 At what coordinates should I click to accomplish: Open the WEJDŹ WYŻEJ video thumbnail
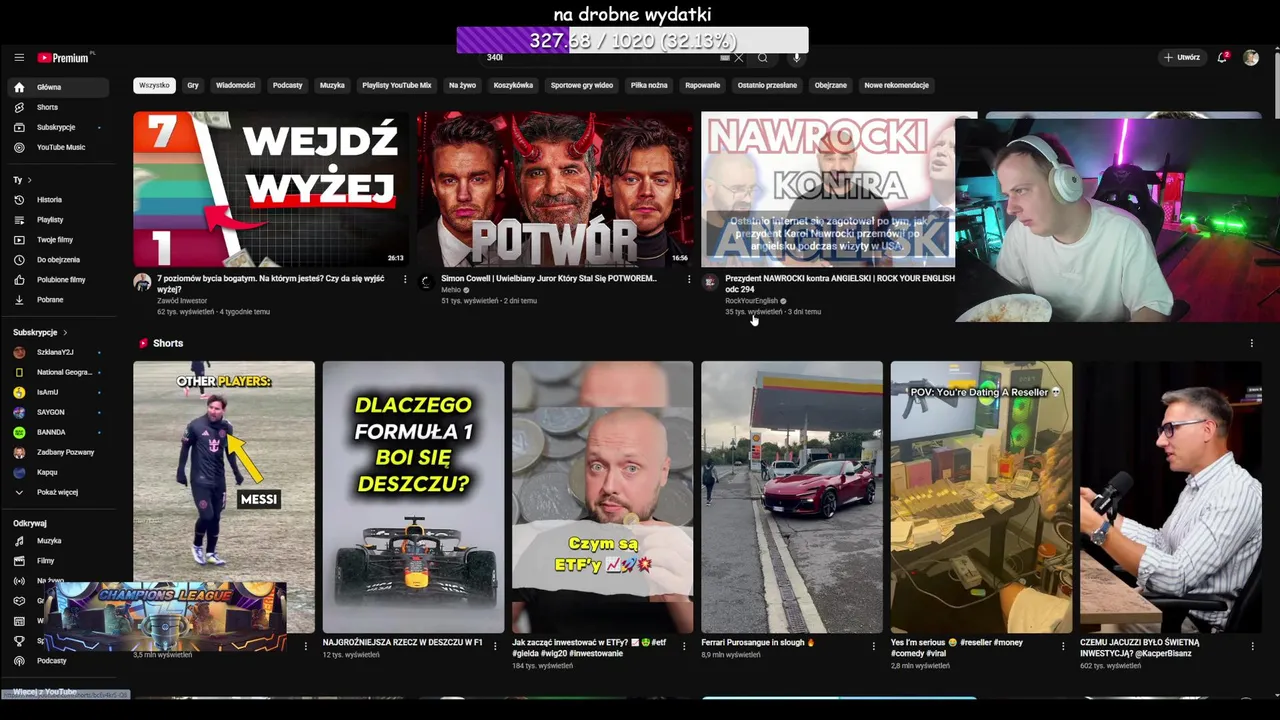[x=271, y=189]
